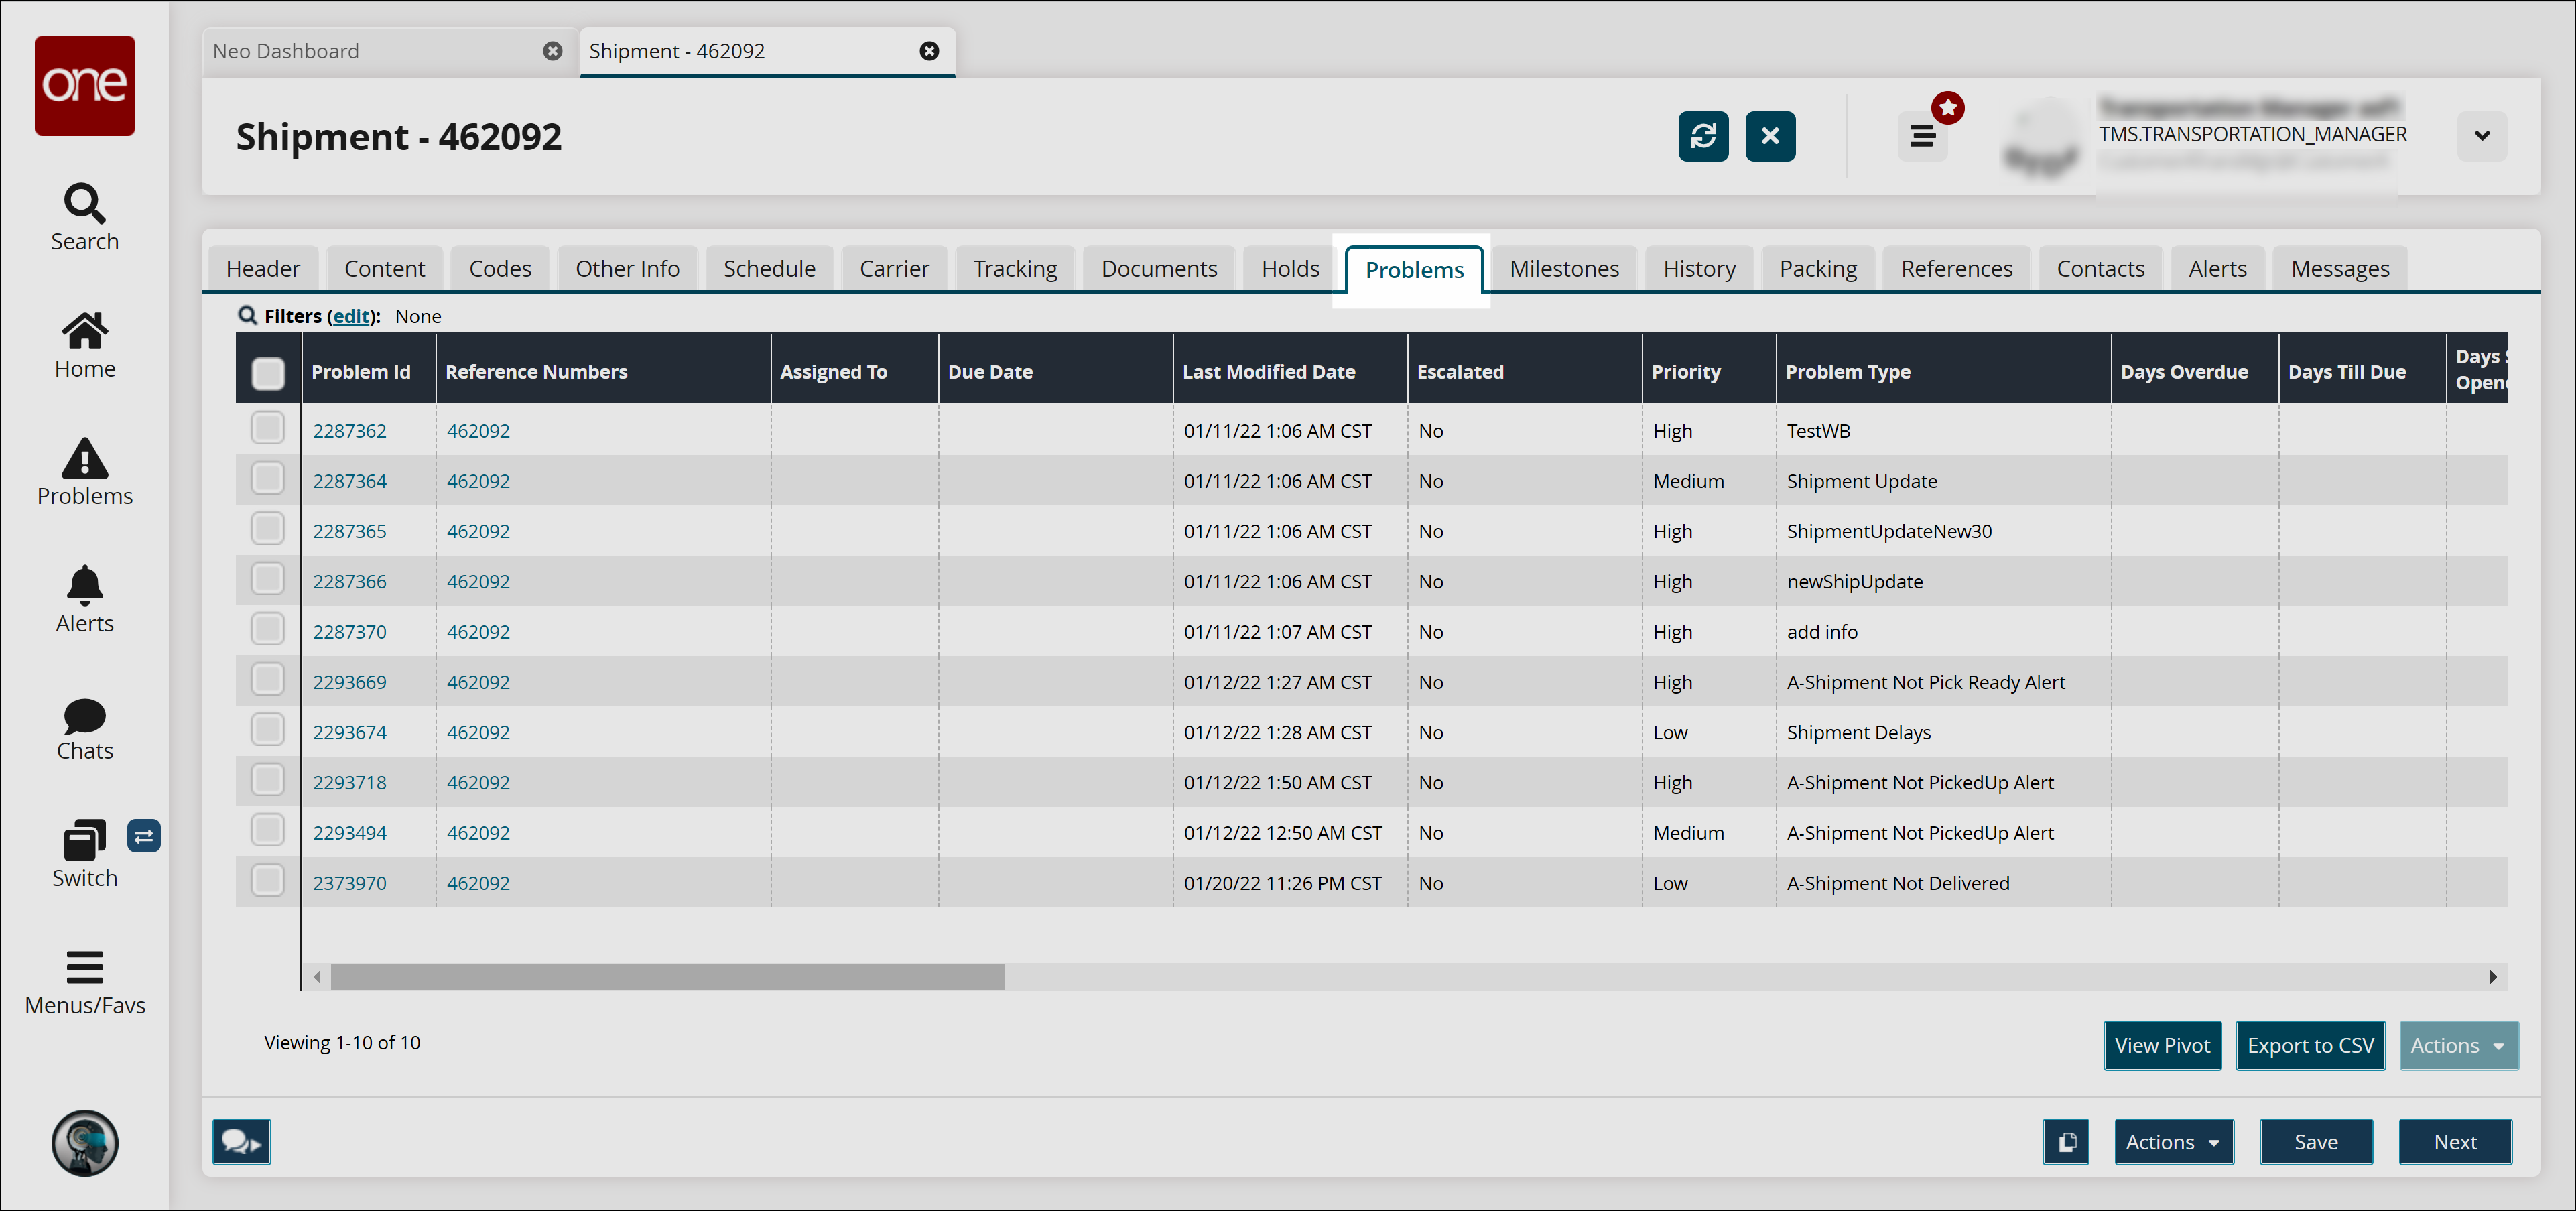Open the Problems warning icon in sidebar
The width and height of the screenshot is (2576, 1211).
tap(84, 459)
